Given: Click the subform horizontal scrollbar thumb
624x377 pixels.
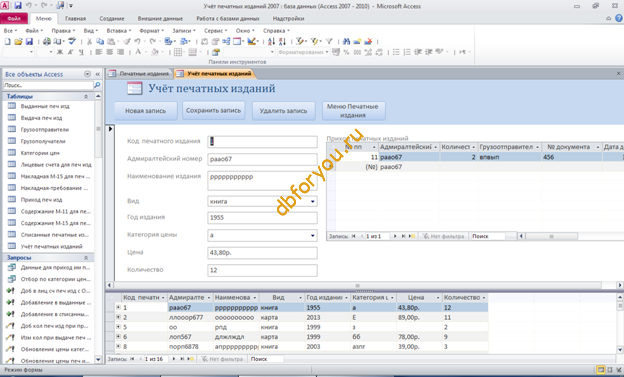Looking at the screenshot, I should (551, 236).
